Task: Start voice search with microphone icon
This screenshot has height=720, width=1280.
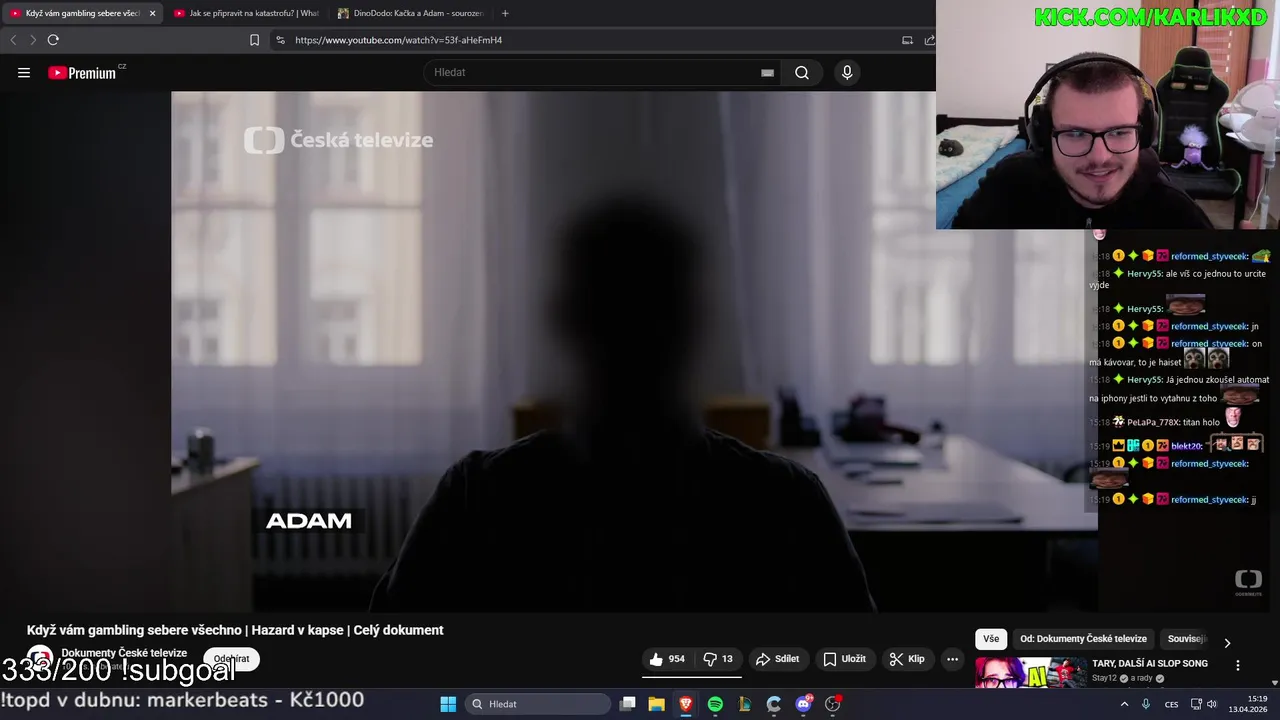Action: [x=847, y=72]
